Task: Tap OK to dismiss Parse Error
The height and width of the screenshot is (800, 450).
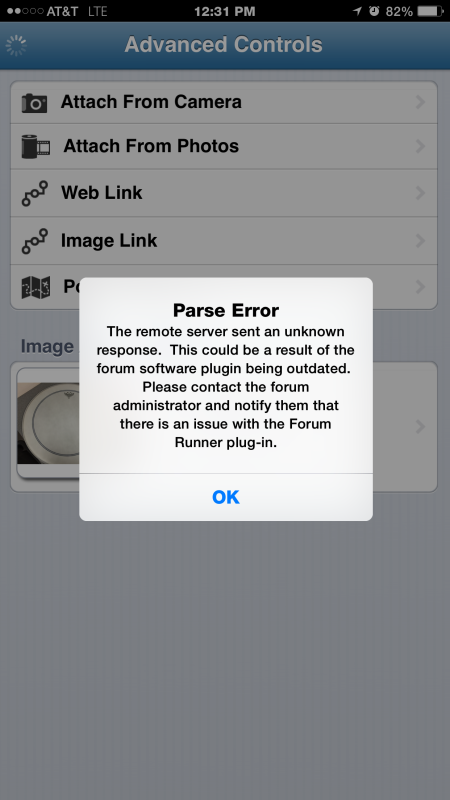Action: point(226,497)
